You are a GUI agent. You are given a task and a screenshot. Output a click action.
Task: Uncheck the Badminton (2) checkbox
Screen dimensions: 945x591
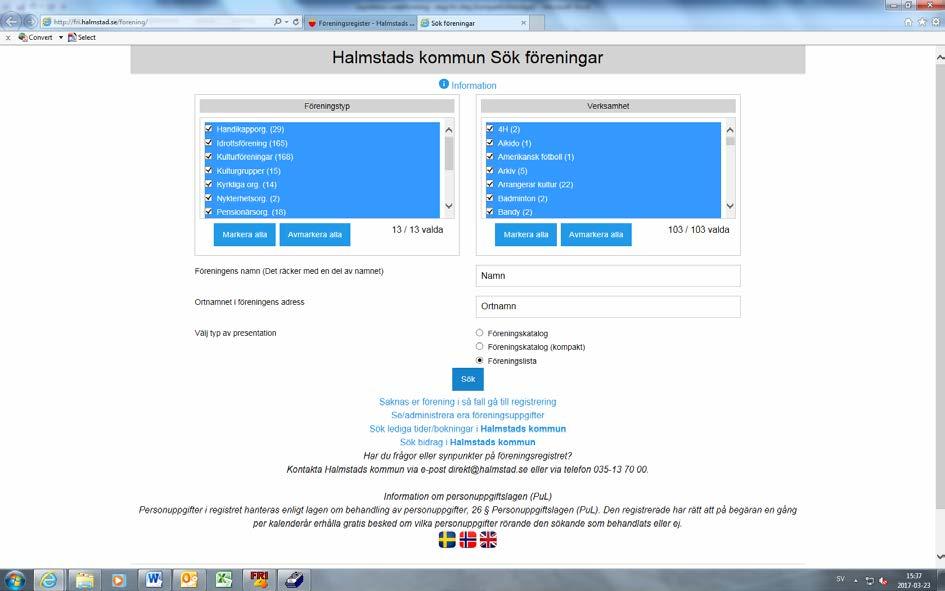point(490,198)
